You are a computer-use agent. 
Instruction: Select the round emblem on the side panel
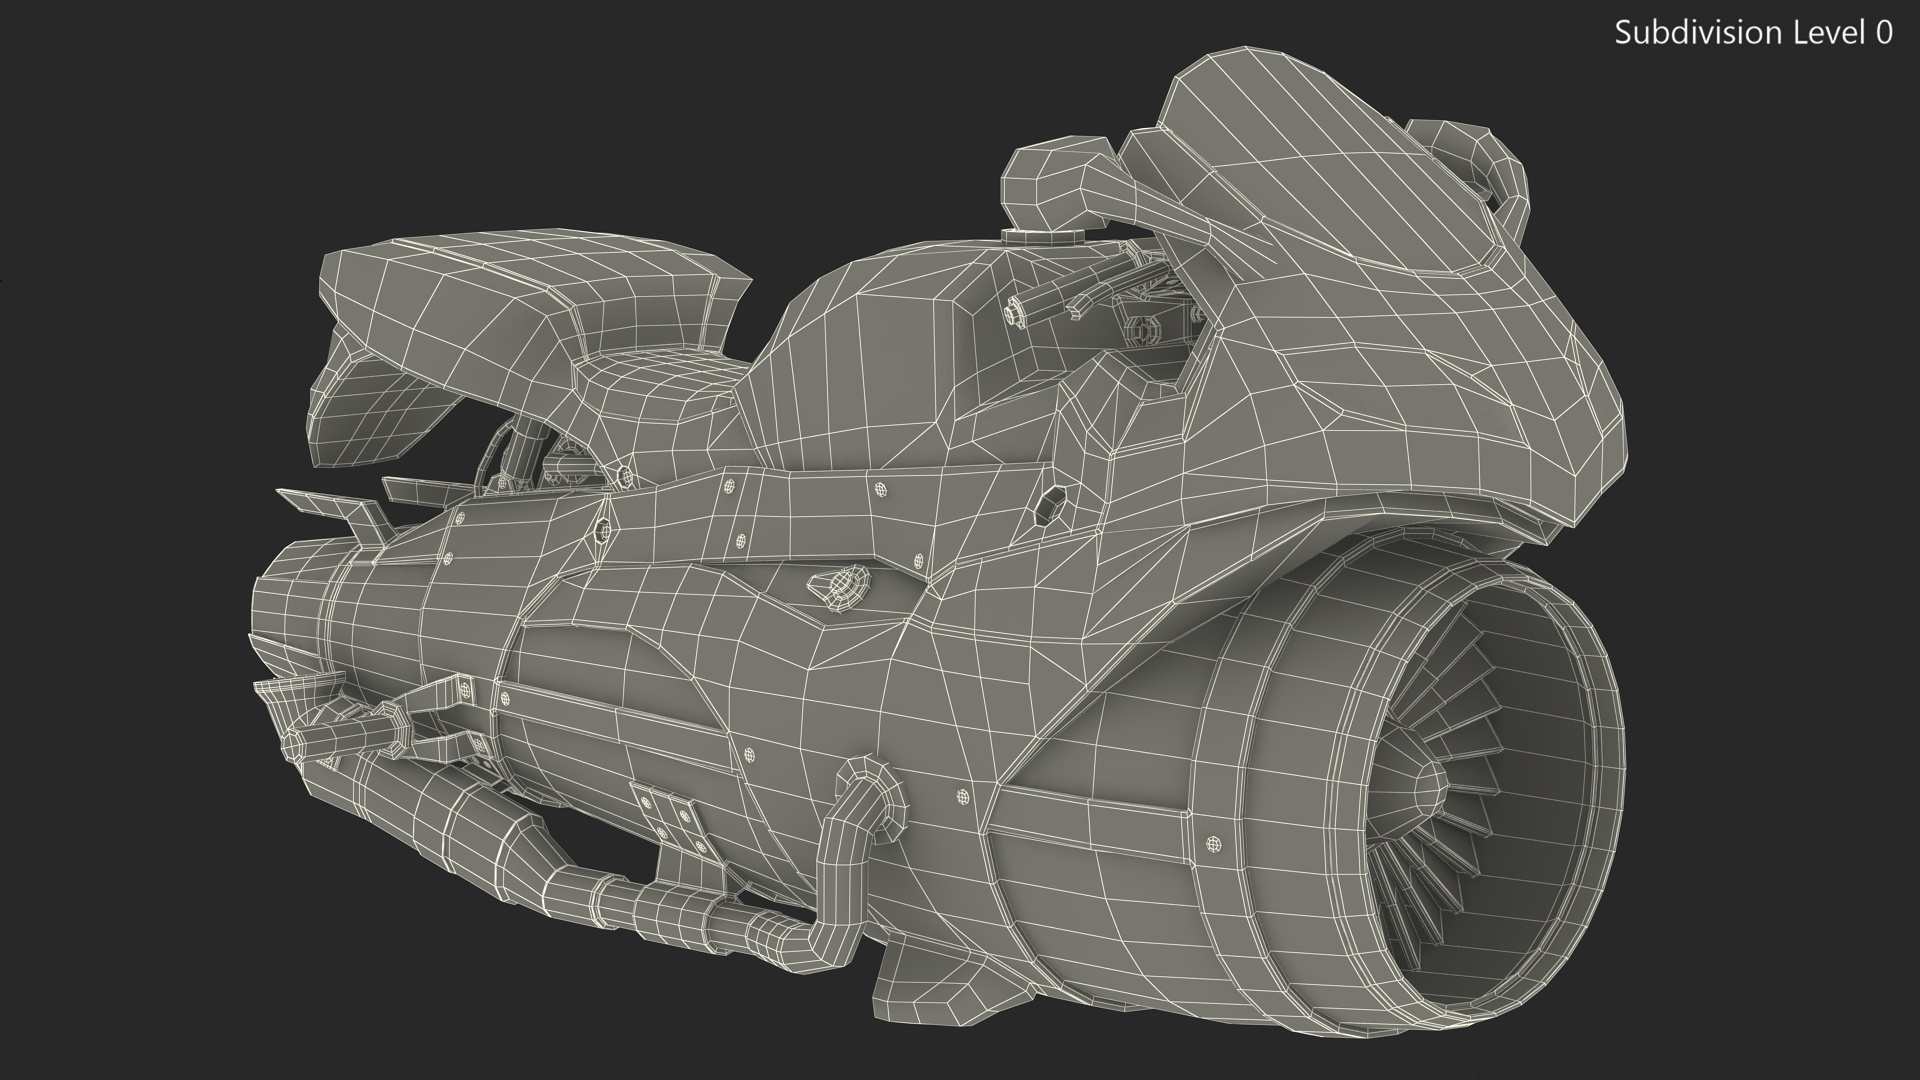(843, 584)
